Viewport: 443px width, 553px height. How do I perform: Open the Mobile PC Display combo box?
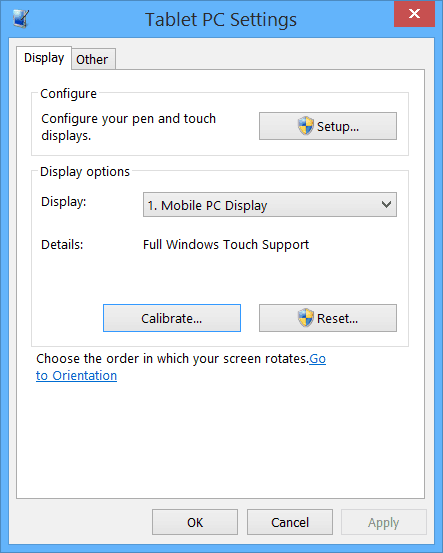click(270, 205)
